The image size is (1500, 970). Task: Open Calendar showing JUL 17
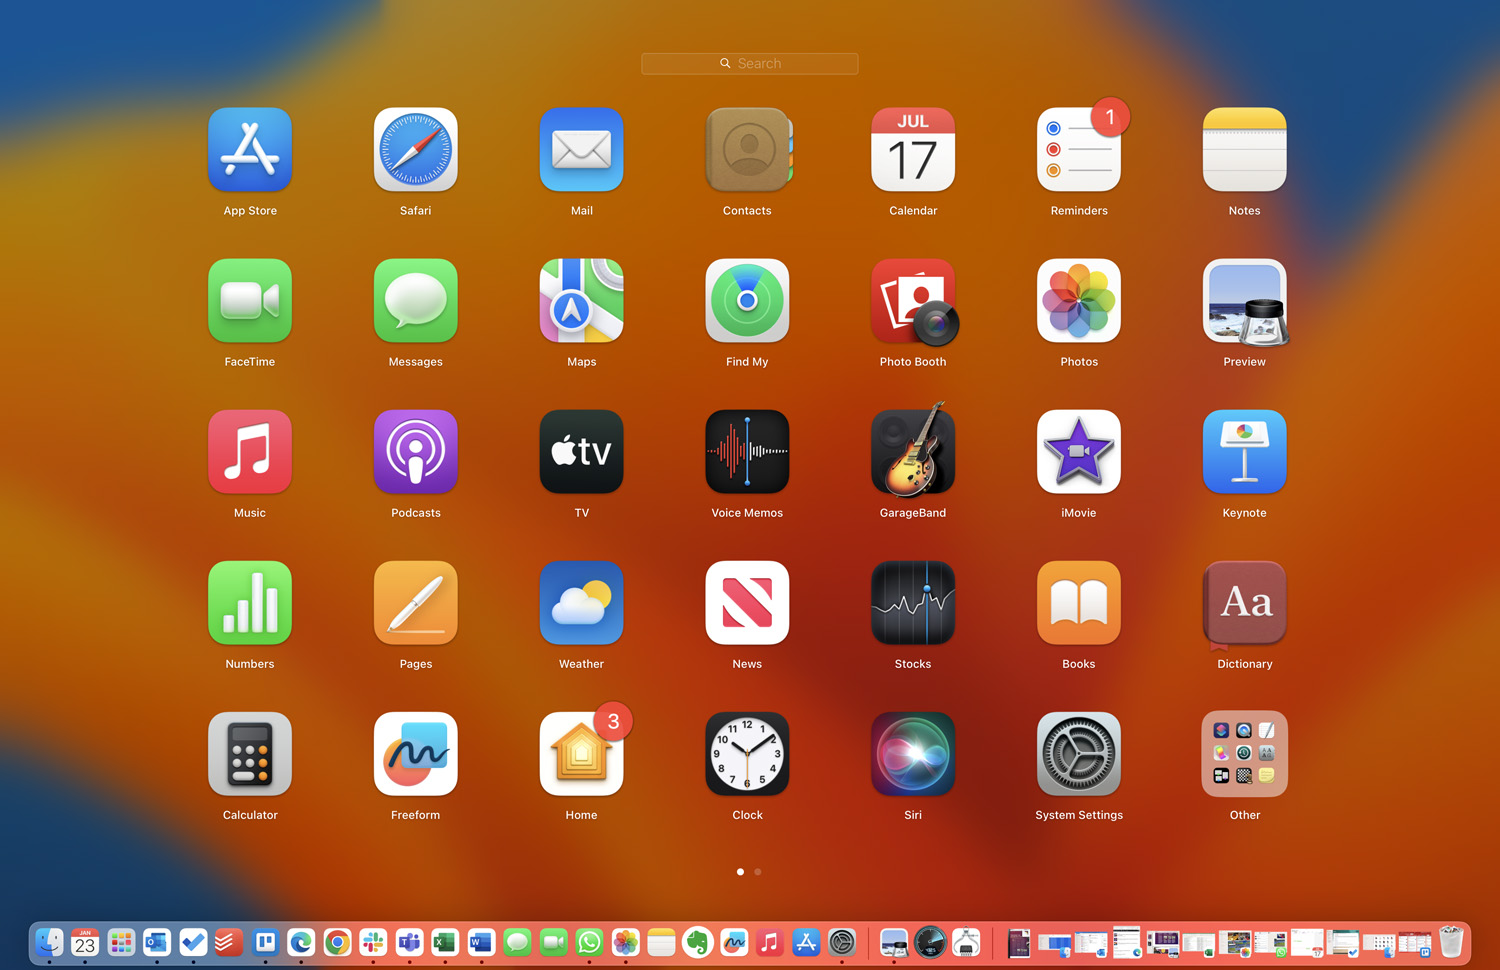pos(913,150)
